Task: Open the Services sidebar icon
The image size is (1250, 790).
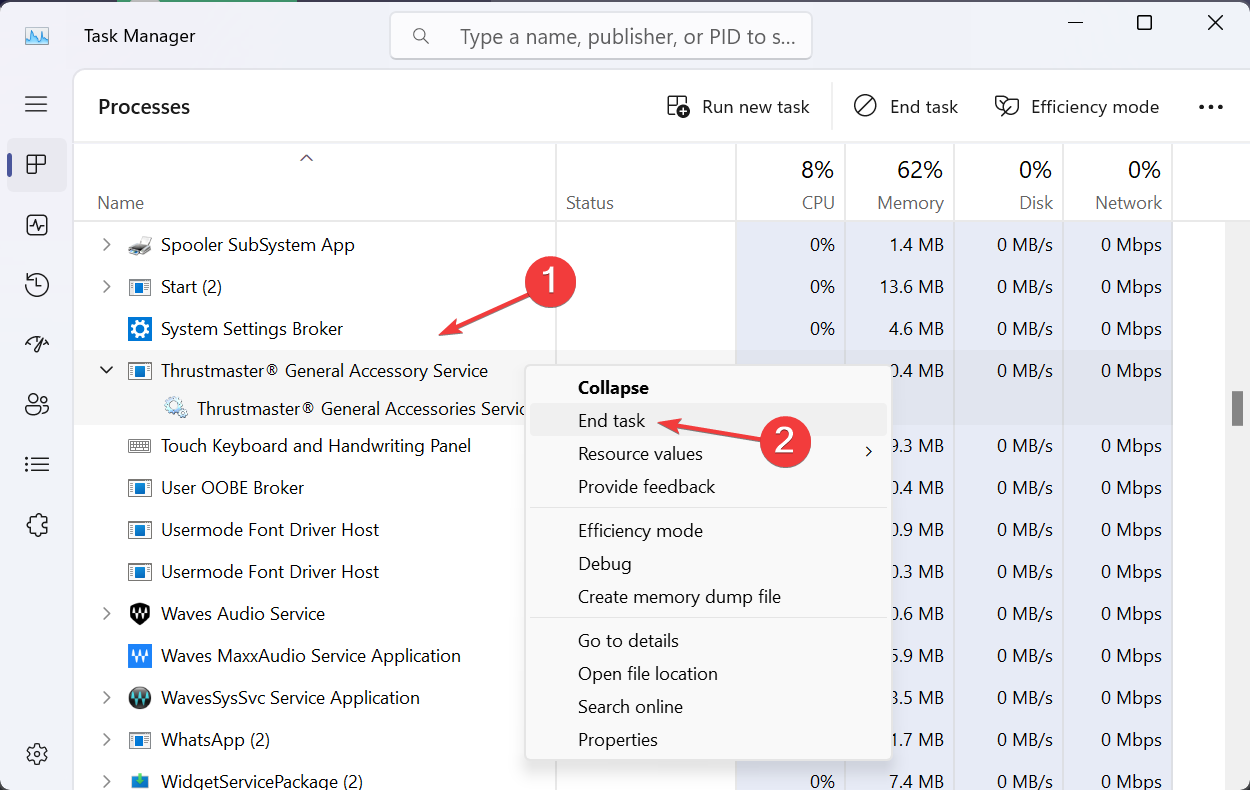Action: point(37,524)
